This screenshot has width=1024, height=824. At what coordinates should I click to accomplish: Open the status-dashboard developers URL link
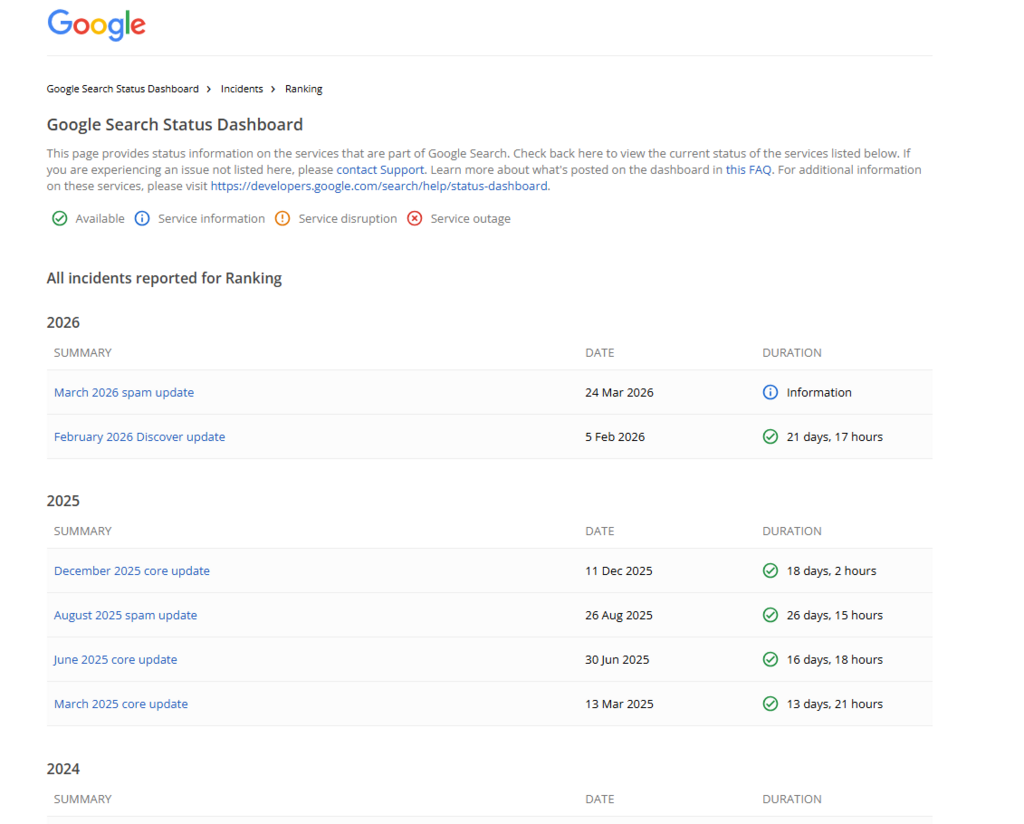[x=380, y=185]
